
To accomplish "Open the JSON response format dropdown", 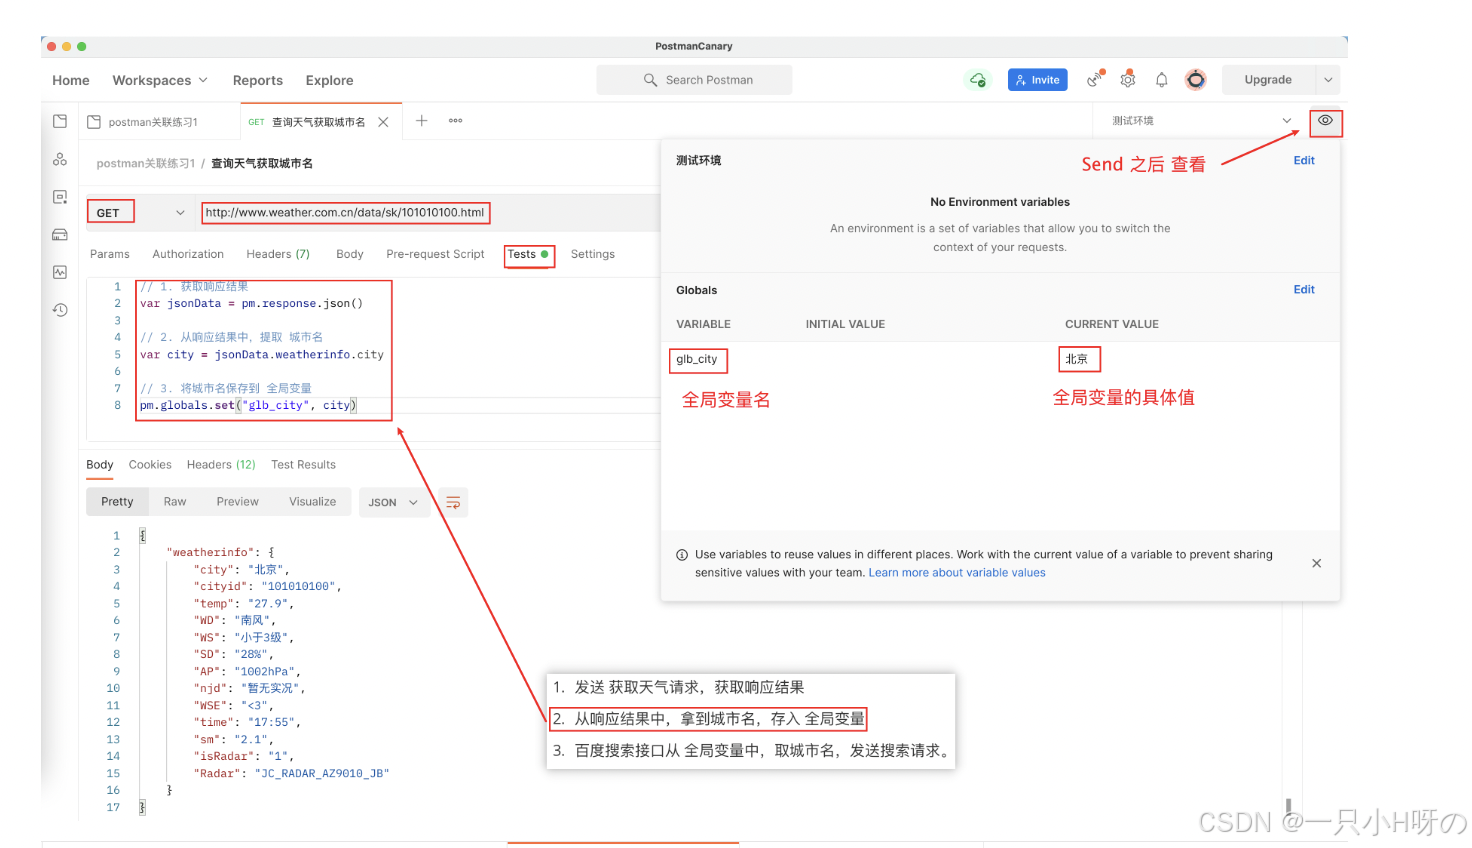I will coord(394,502).
